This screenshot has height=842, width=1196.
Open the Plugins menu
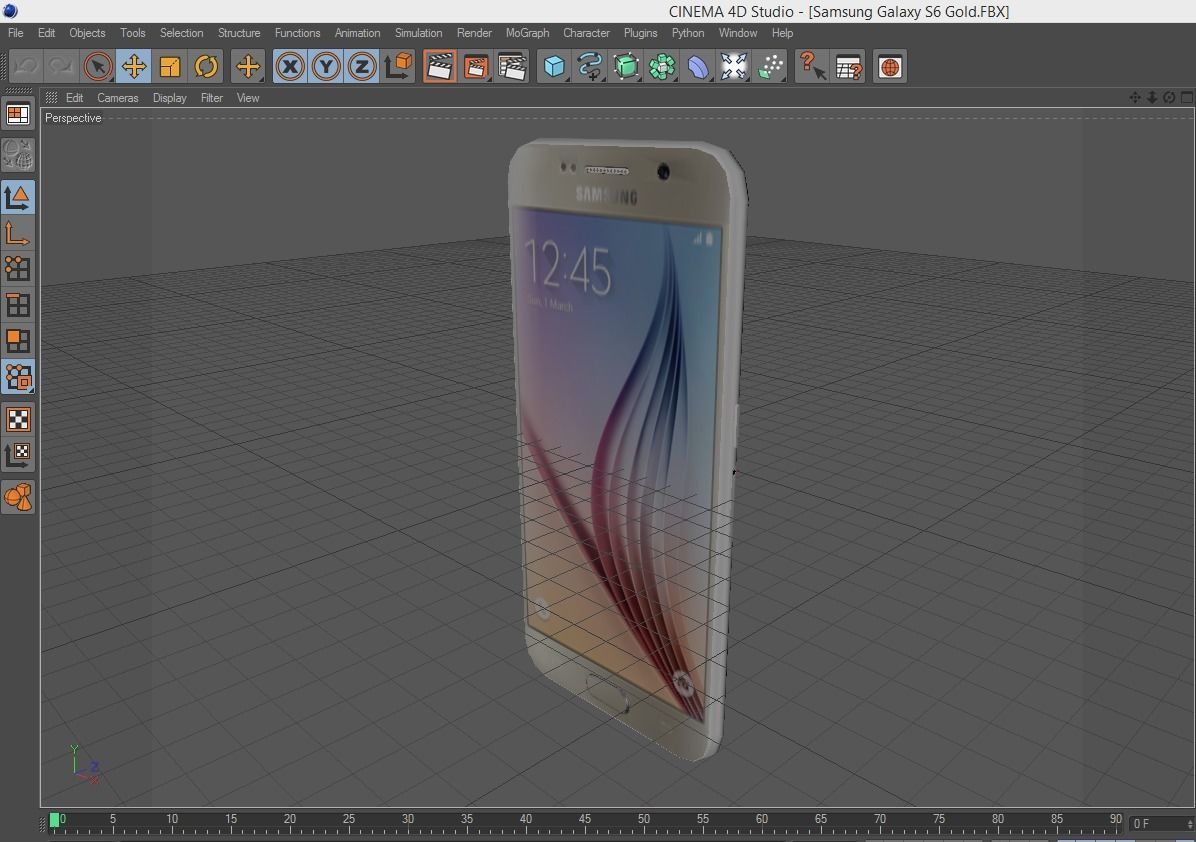pos(640,33)
